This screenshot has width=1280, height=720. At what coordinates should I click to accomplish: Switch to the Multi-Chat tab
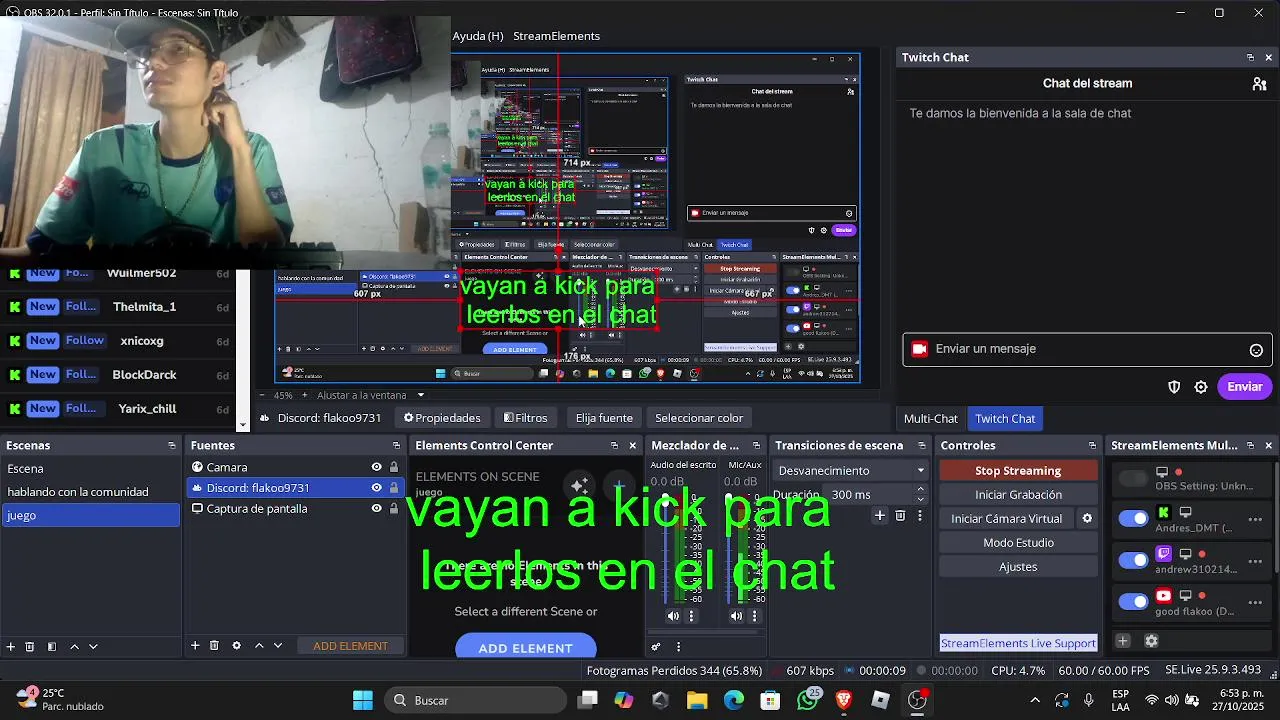click(930, 419)
